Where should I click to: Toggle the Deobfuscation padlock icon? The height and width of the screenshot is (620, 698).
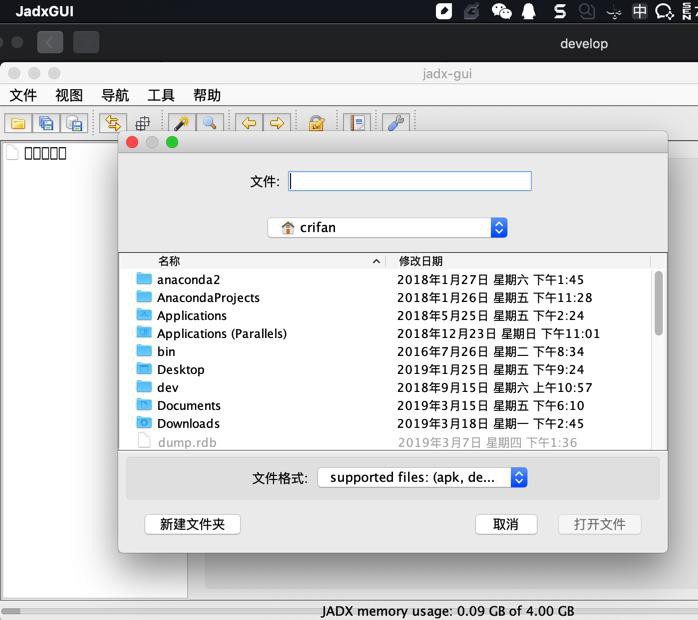click(317, 123)
